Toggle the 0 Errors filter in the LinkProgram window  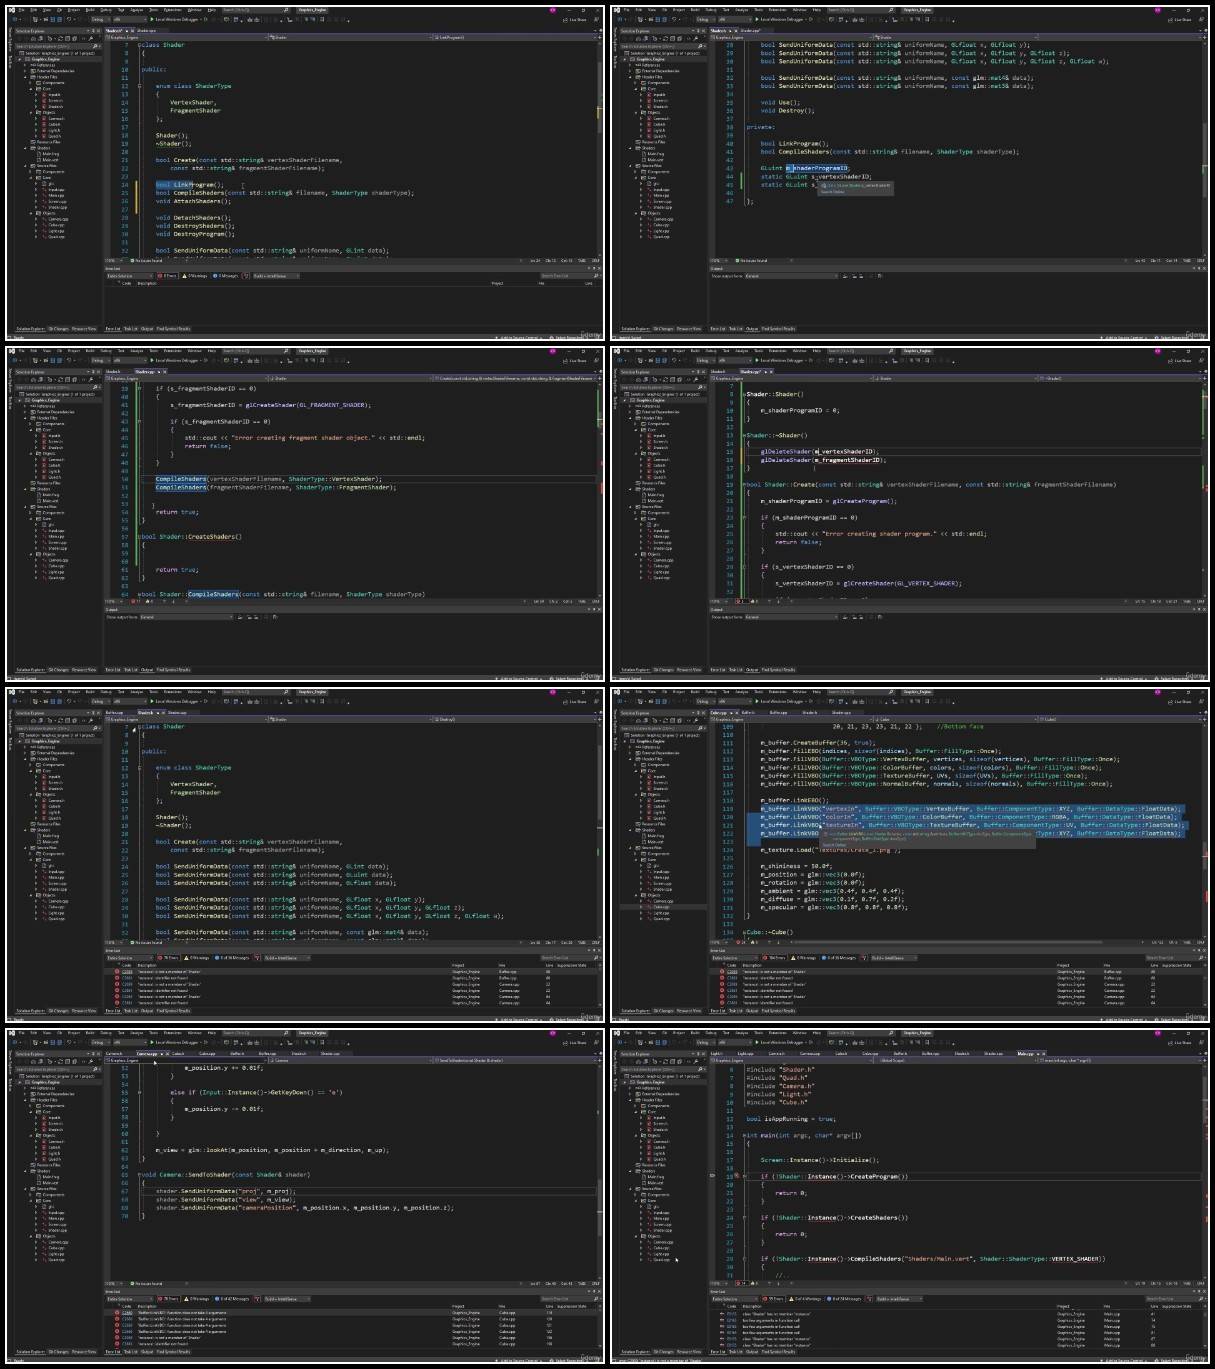click(166, 275)
